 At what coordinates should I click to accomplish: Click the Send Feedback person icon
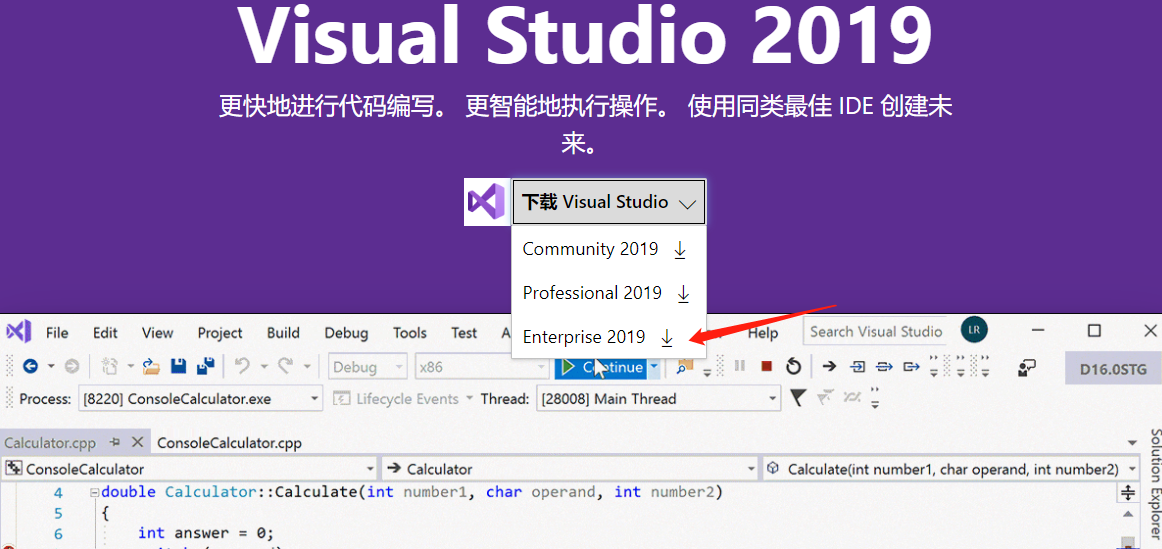(1027, 367)
